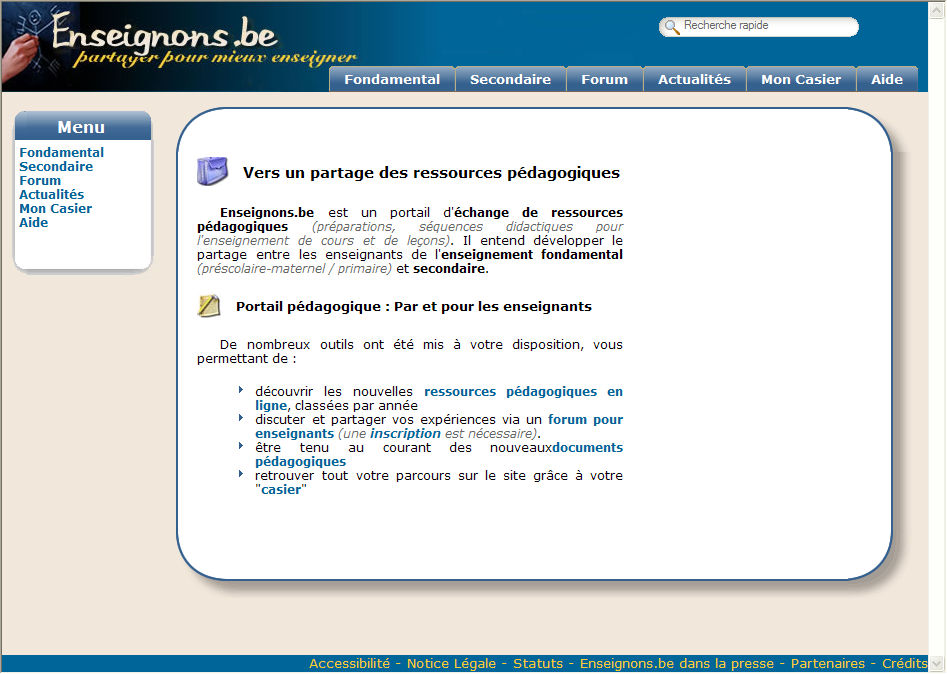
Task: Select Secondaire in the side Menu
Action: tap(56, 167)
